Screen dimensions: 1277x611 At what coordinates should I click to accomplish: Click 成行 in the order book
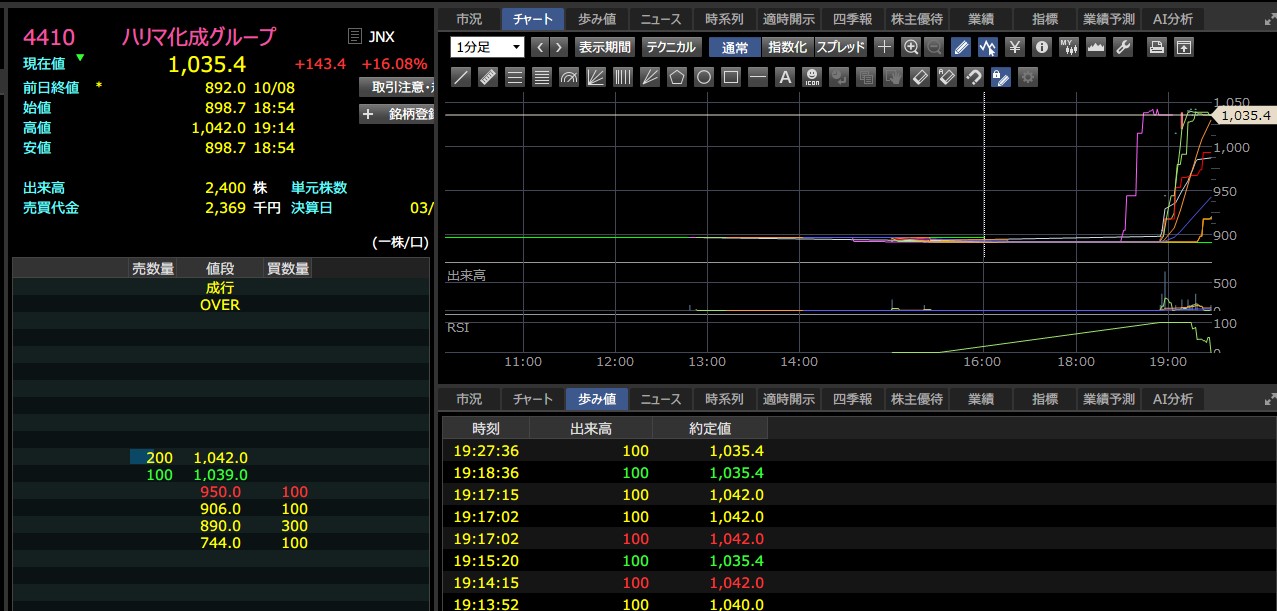pyautogui.click(x=220, y=288)
